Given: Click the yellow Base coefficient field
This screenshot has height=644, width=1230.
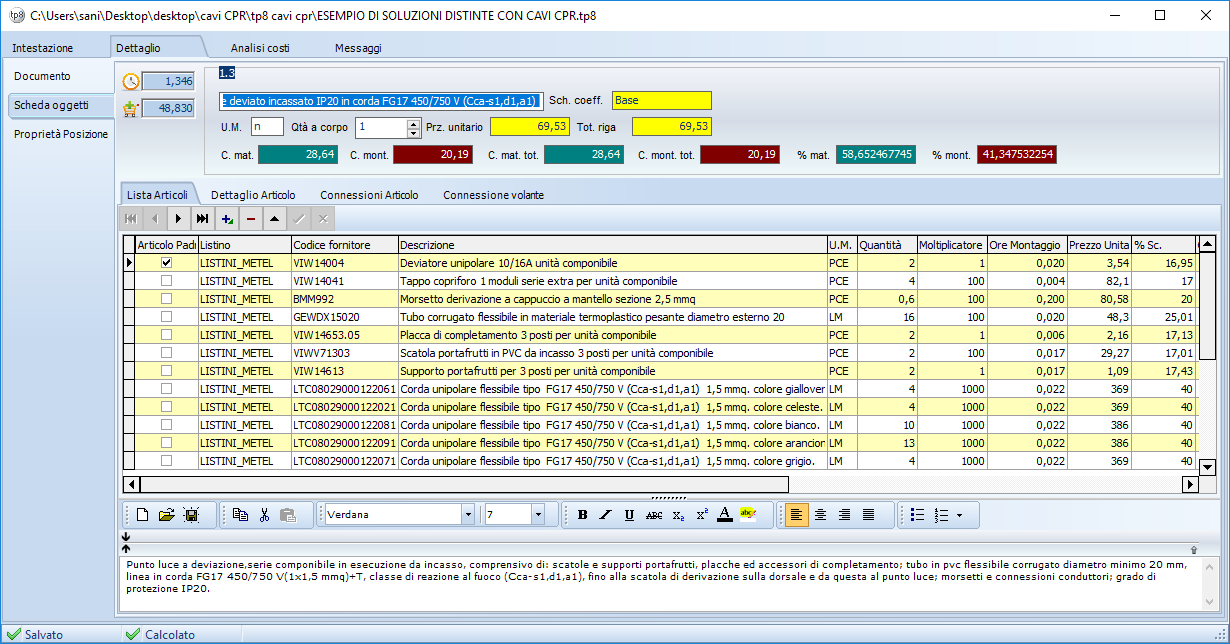Looking at the screenshot, I should tap(662, 100).
